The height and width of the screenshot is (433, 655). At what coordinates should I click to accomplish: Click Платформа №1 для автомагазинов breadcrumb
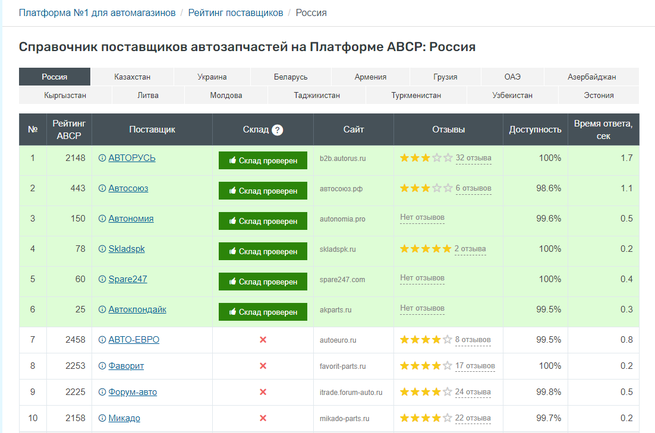(97, 13)
